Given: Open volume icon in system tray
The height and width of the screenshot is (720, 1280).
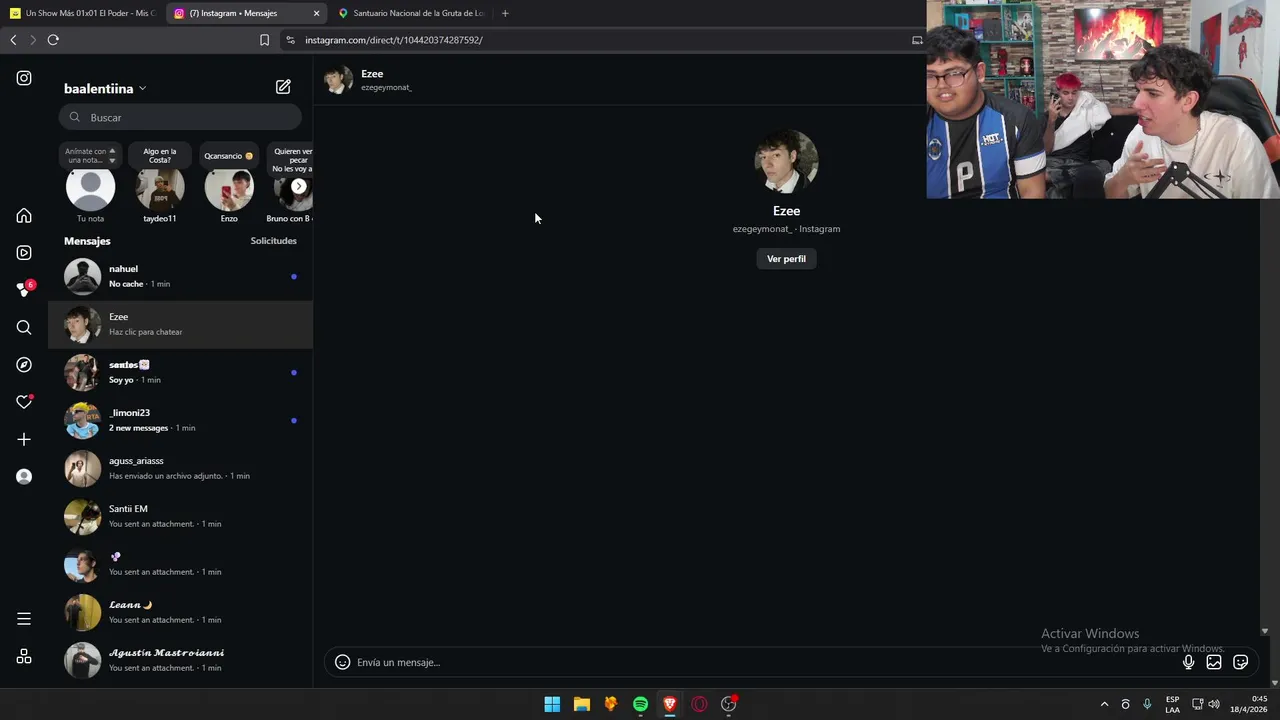Looking at the screenshot, I should point(1214,704).
